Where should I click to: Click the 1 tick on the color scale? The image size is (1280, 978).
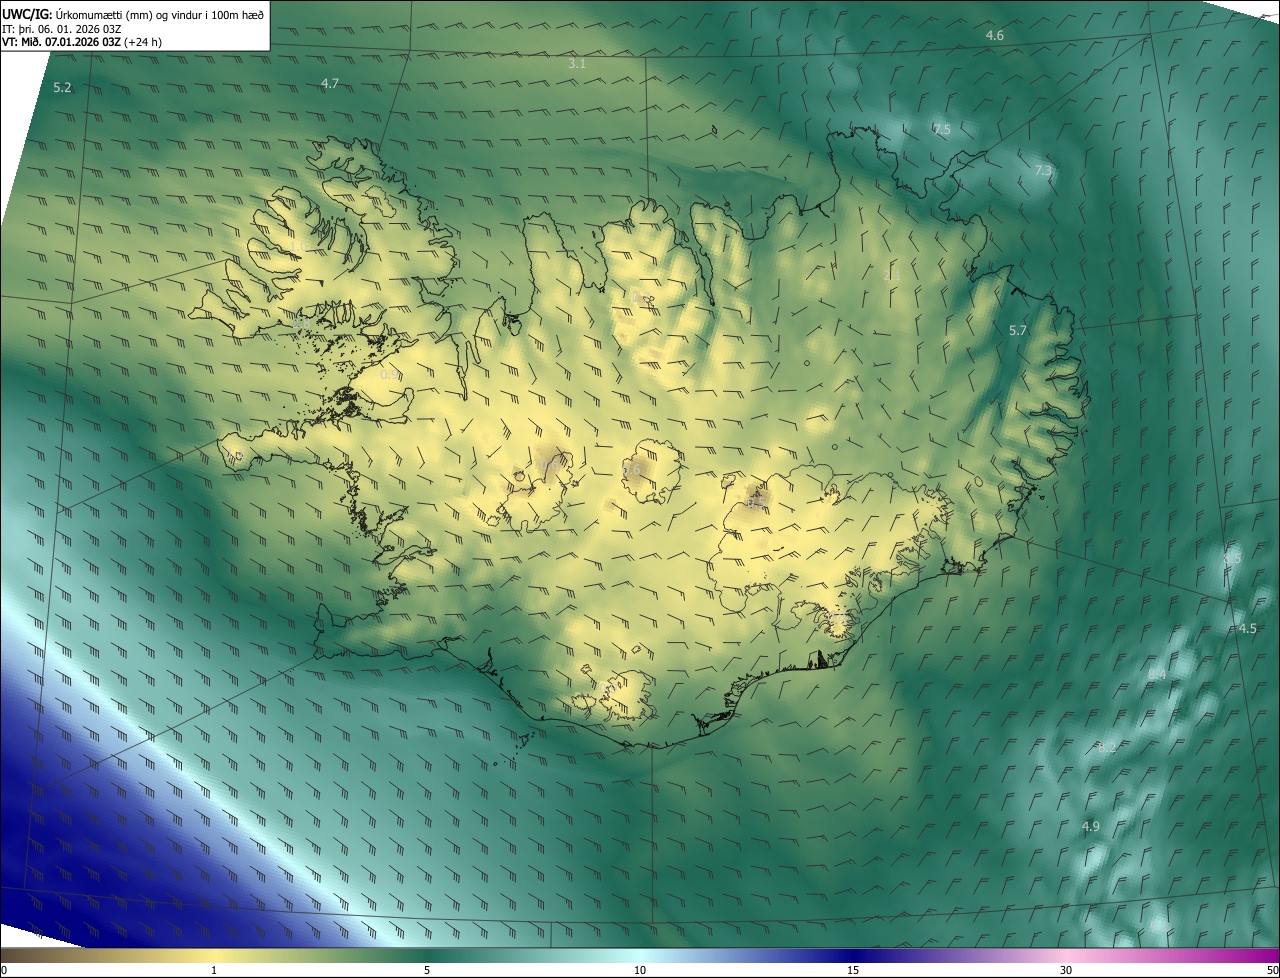(214, 970)
